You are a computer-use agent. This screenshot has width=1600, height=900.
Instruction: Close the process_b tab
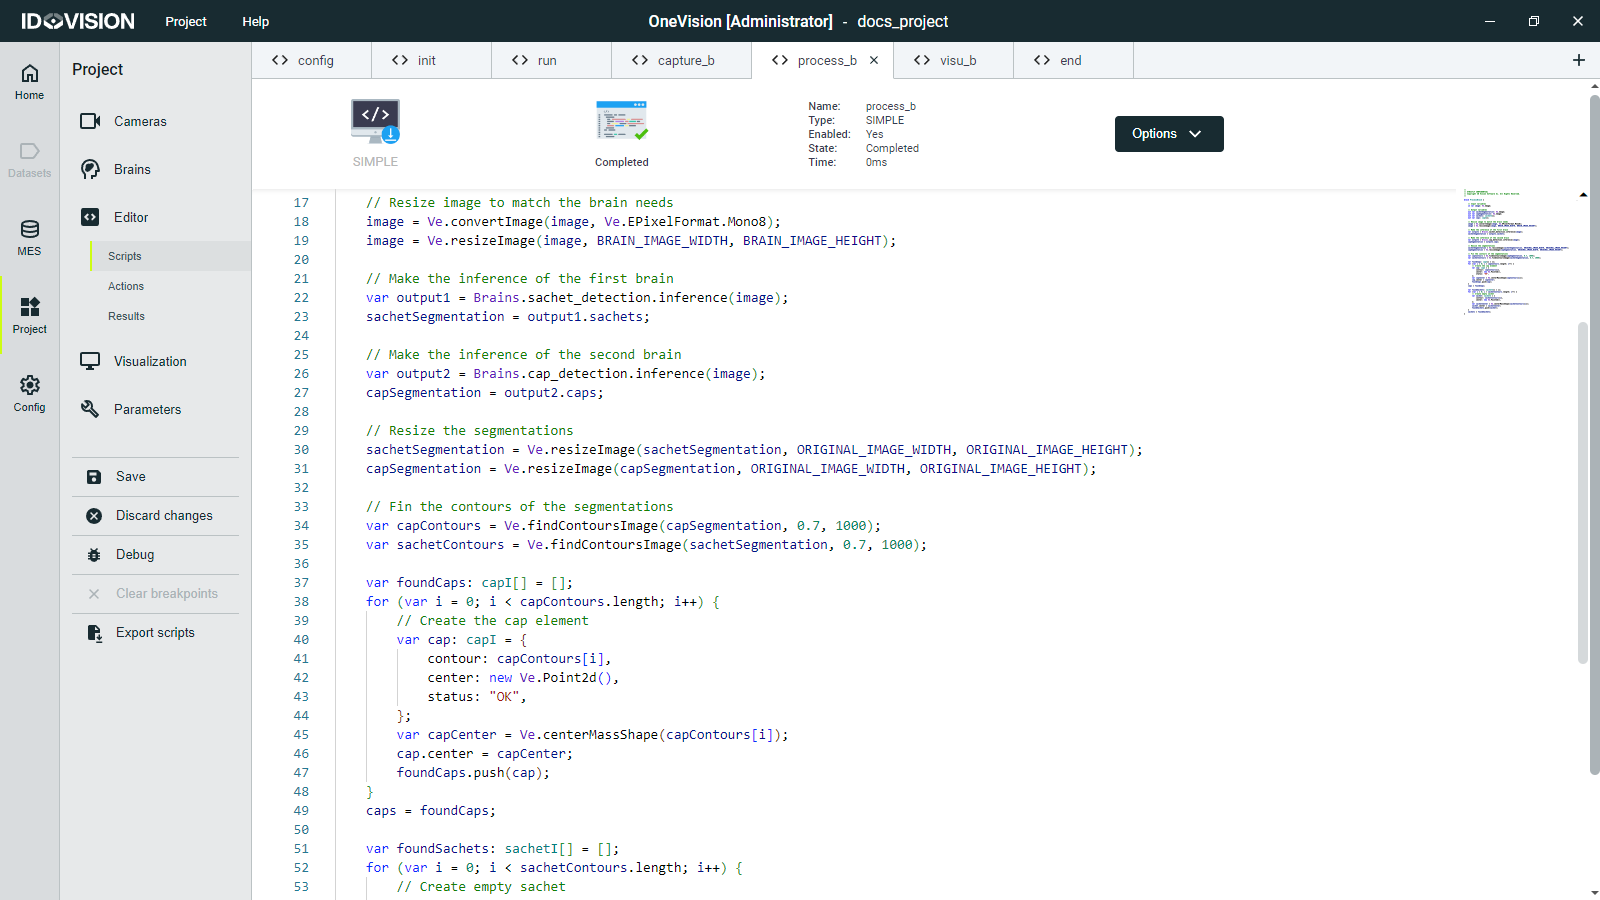click(874, 60)
